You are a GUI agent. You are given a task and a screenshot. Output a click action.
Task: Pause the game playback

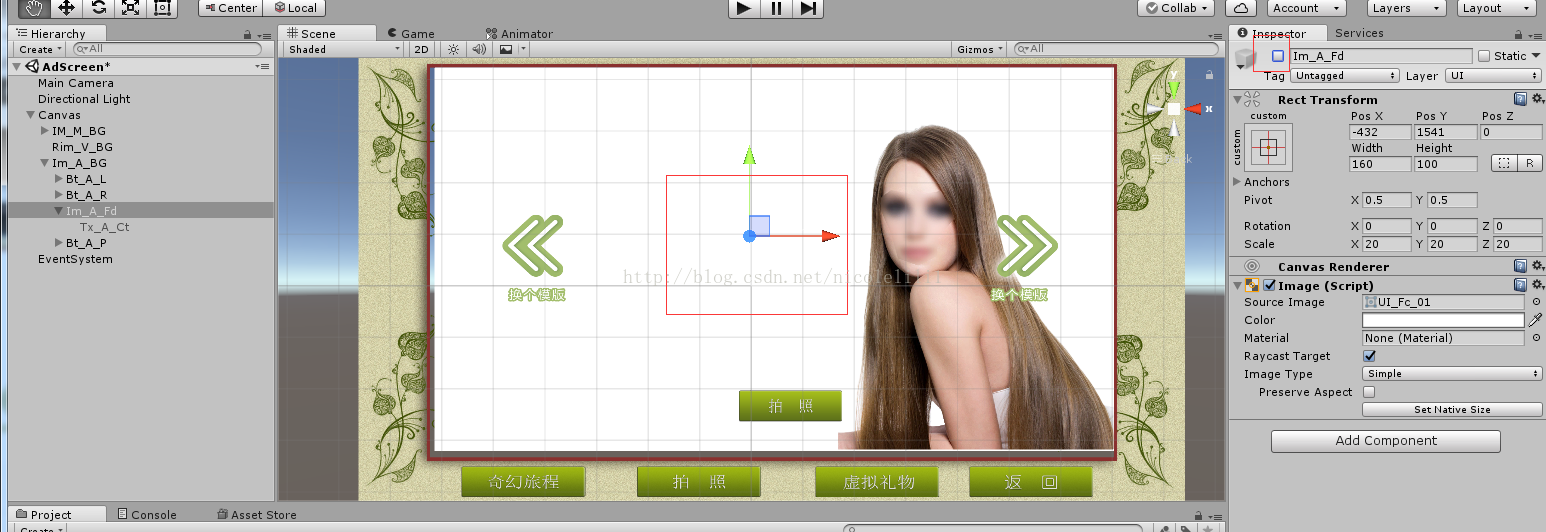(776, 8)
